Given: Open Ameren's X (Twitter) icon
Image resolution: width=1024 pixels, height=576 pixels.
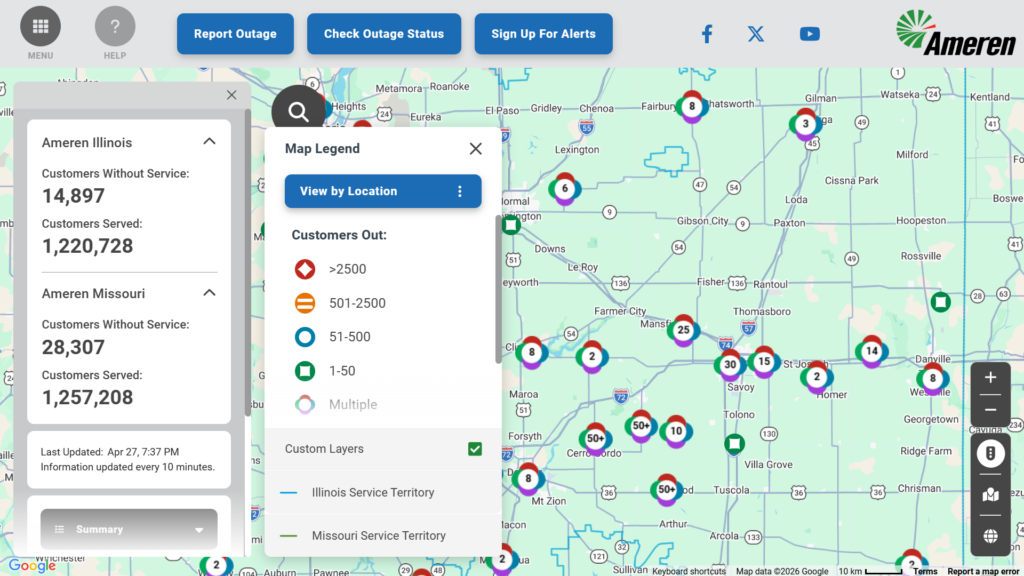Looking at the screenshot, I should coord(756,34).
